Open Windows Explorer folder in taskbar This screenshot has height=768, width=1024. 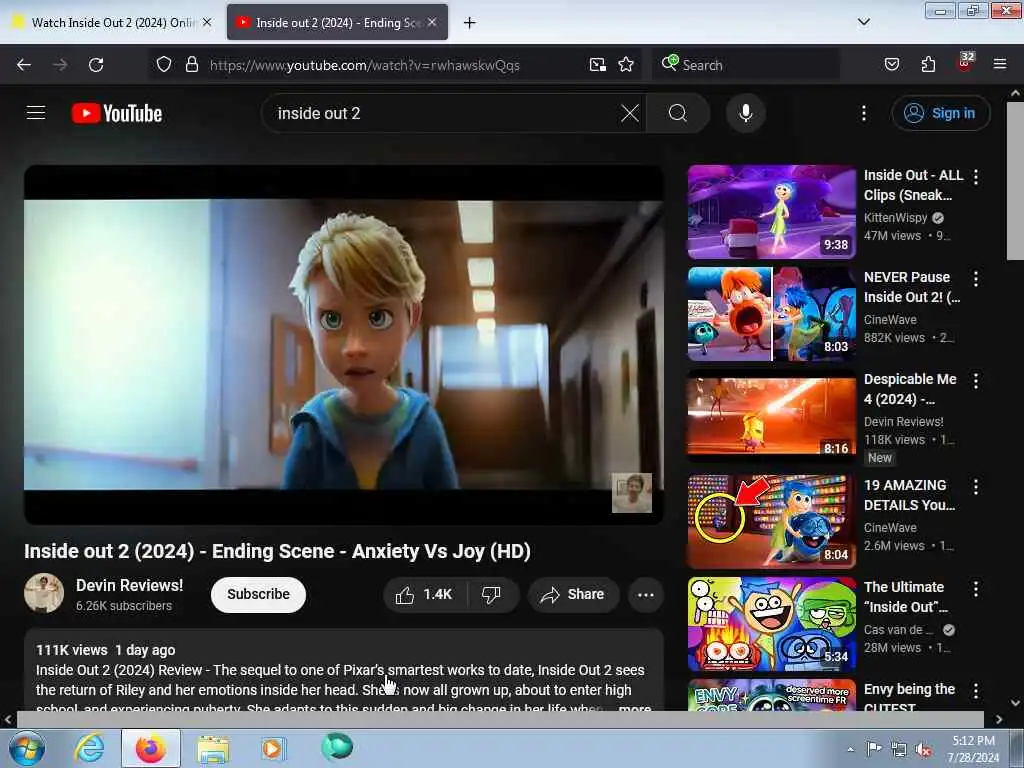click(213, 749)
